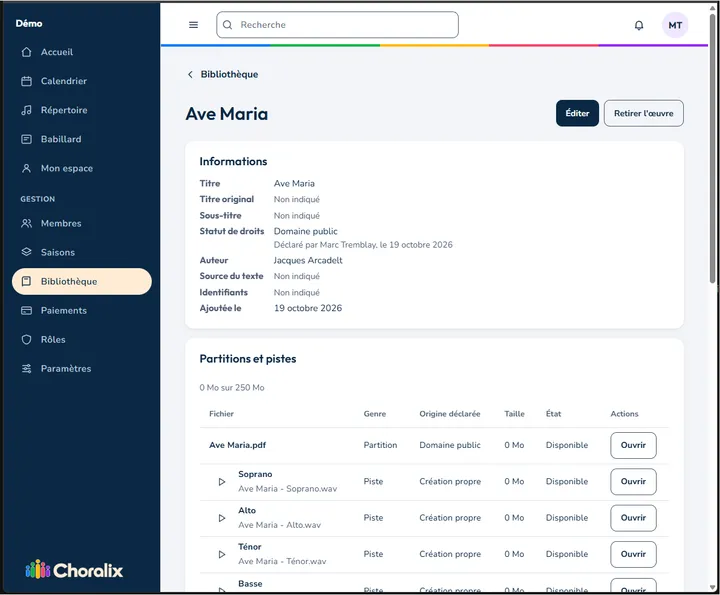Open Calendrier in the sidebar

pos(83,81)
